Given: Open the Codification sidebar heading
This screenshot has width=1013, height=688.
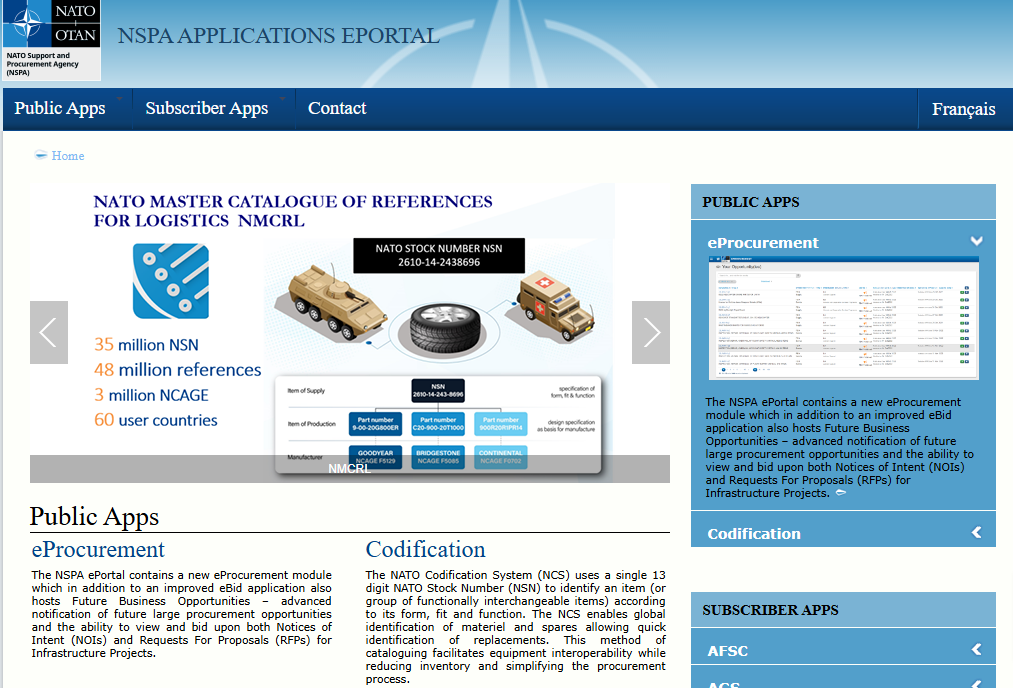Looking at the screenshot, I should [754, 534].
